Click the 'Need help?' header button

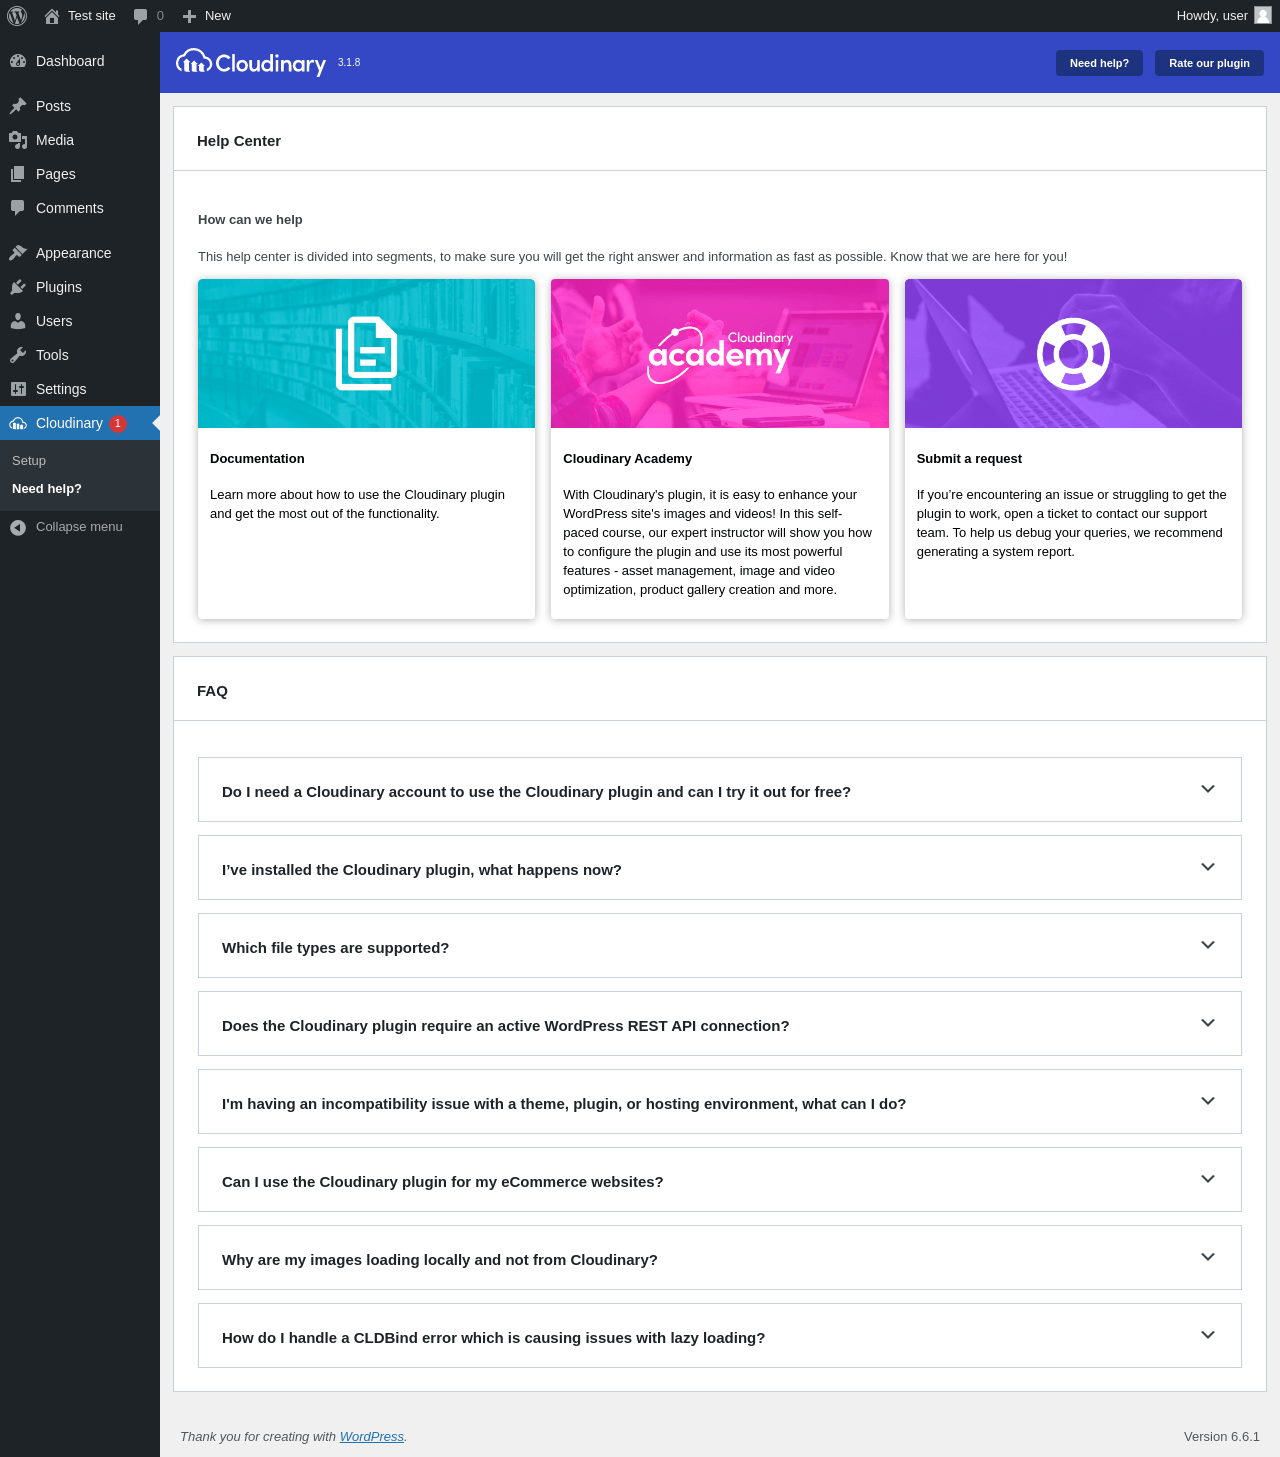pos(1099,63)
